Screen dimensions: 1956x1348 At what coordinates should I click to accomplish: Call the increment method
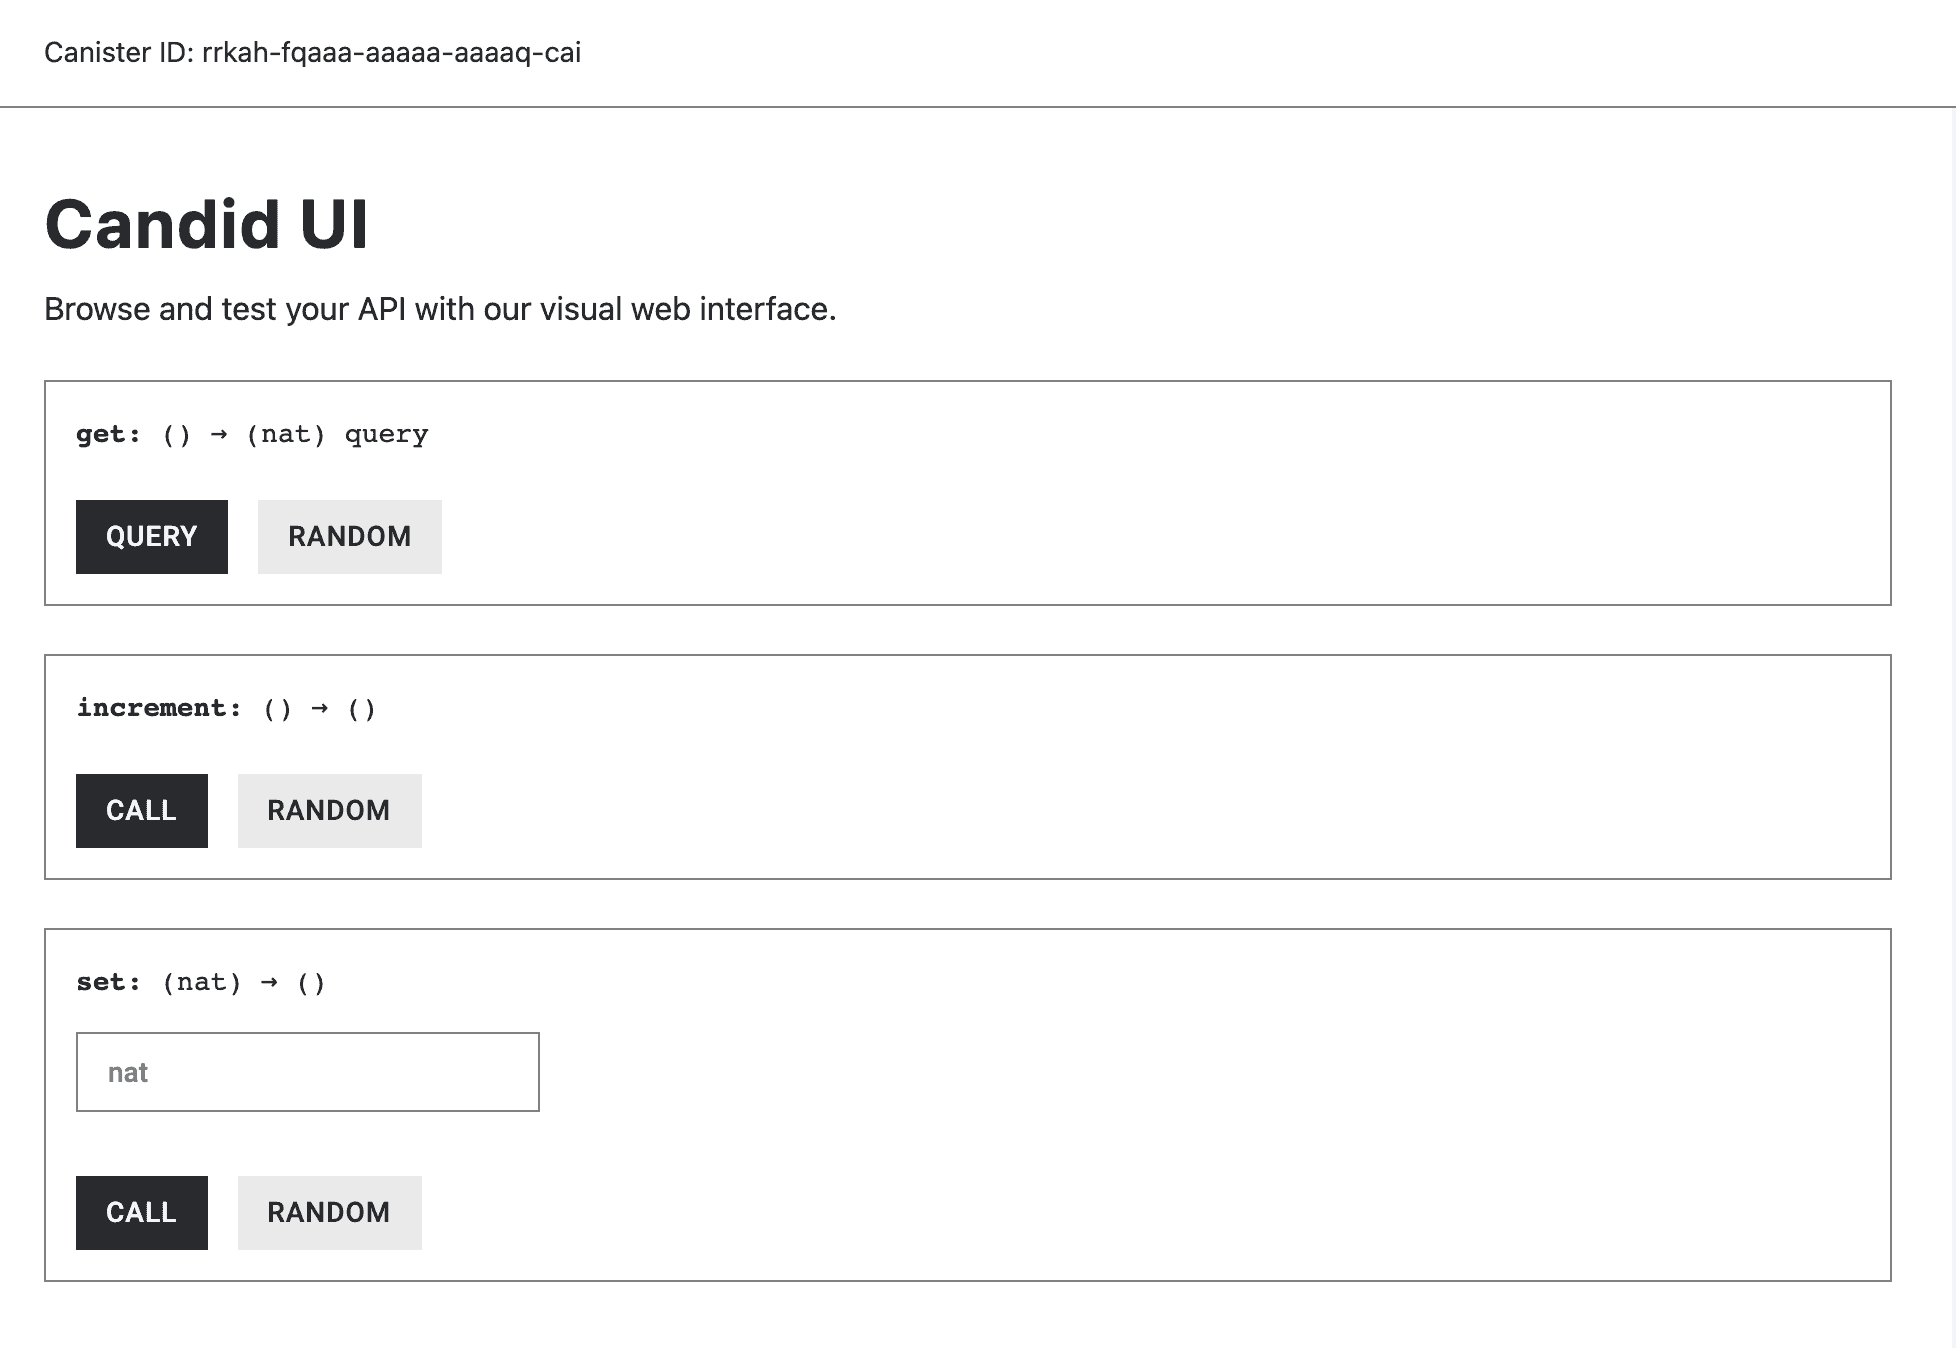click(x=141, y=811)
